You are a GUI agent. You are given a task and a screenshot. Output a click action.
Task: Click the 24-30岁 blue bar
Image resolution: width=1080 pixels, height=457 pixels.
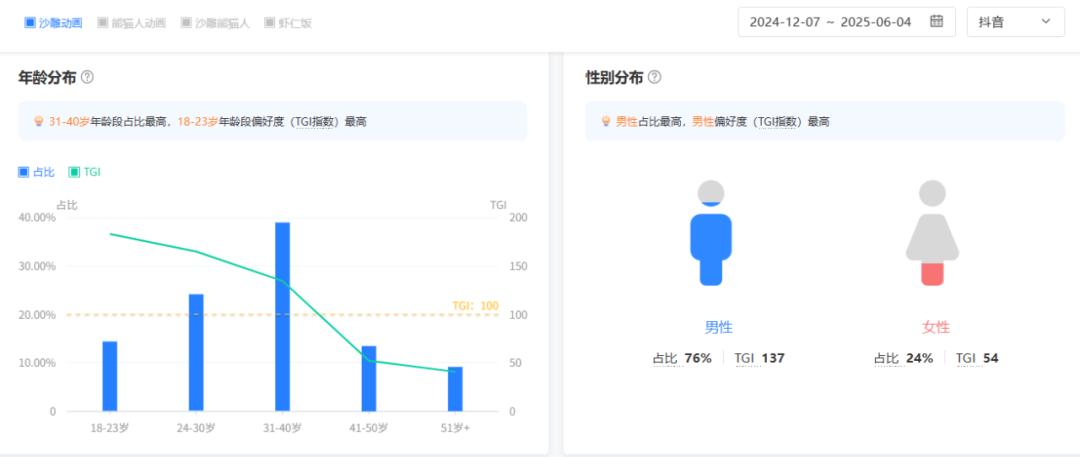[196, 352]
